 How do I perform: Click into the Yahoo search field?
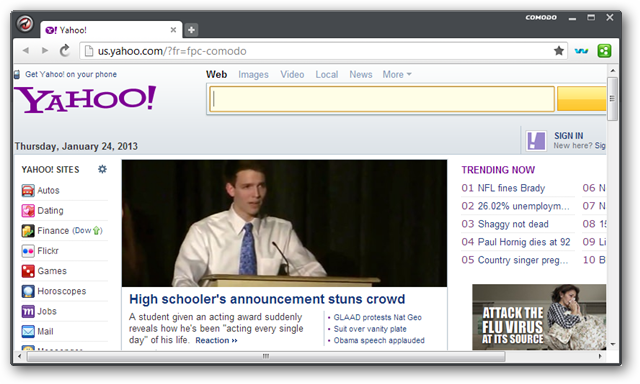(382, 99)
